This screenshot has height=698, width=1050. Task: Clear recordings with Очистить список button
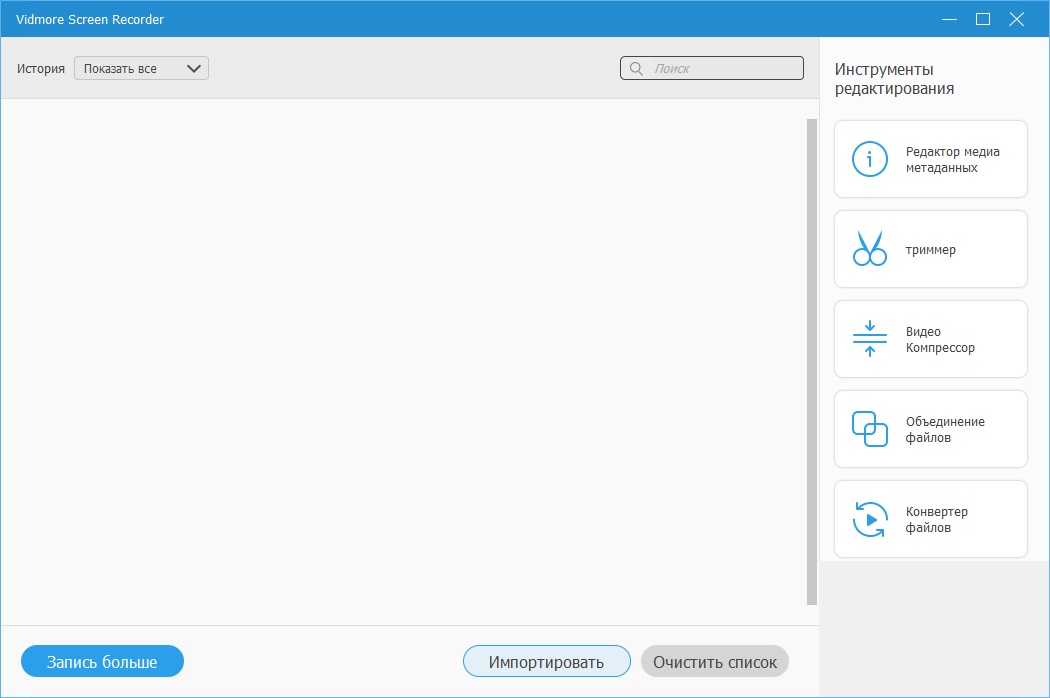[714, 661]
